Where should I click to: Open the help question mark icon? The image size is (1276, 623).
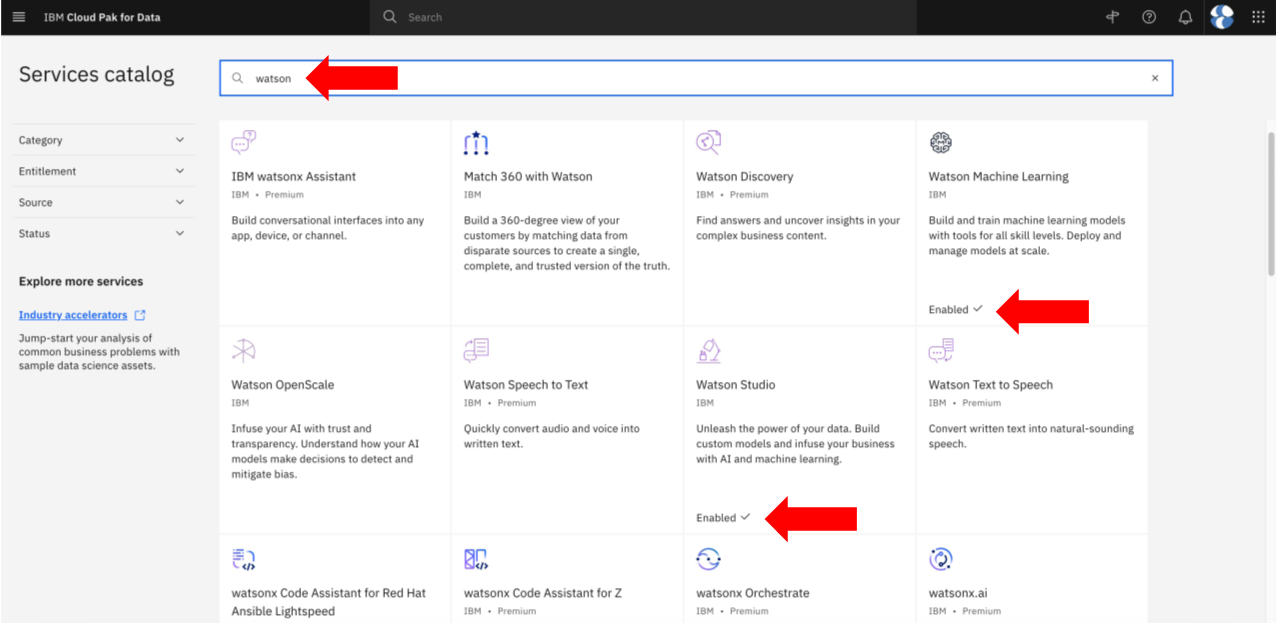[x=1149, y=17]
